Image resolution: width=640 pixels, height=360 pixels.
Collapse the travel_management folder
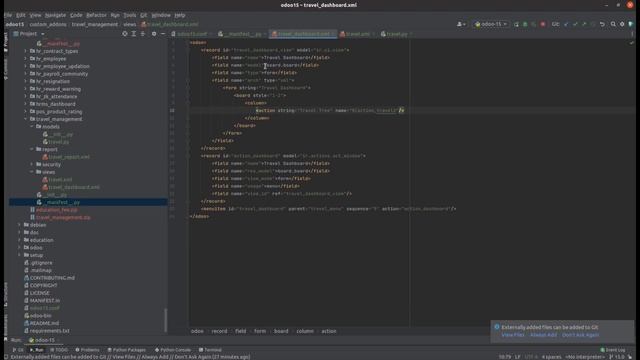pyautogui.click(x=25, y=119)
